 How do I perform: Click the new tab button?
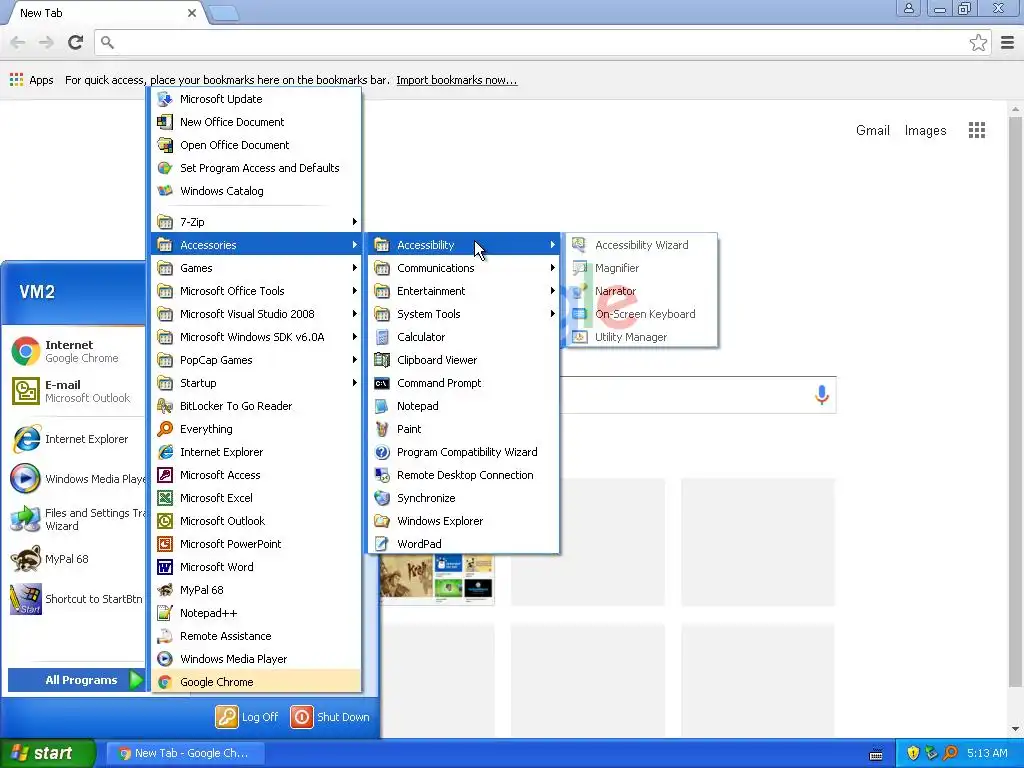click(224, 13)
